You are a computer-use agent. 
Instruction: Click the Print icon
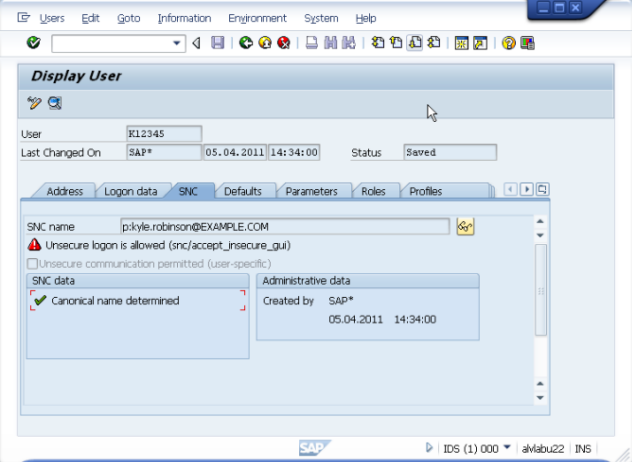tap(312, 43)
